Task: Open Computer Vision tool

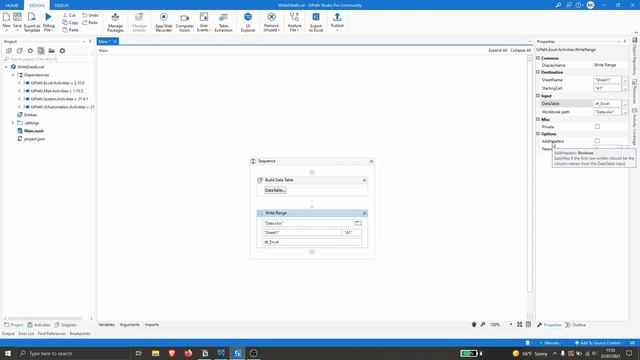Action: [184, 22]
